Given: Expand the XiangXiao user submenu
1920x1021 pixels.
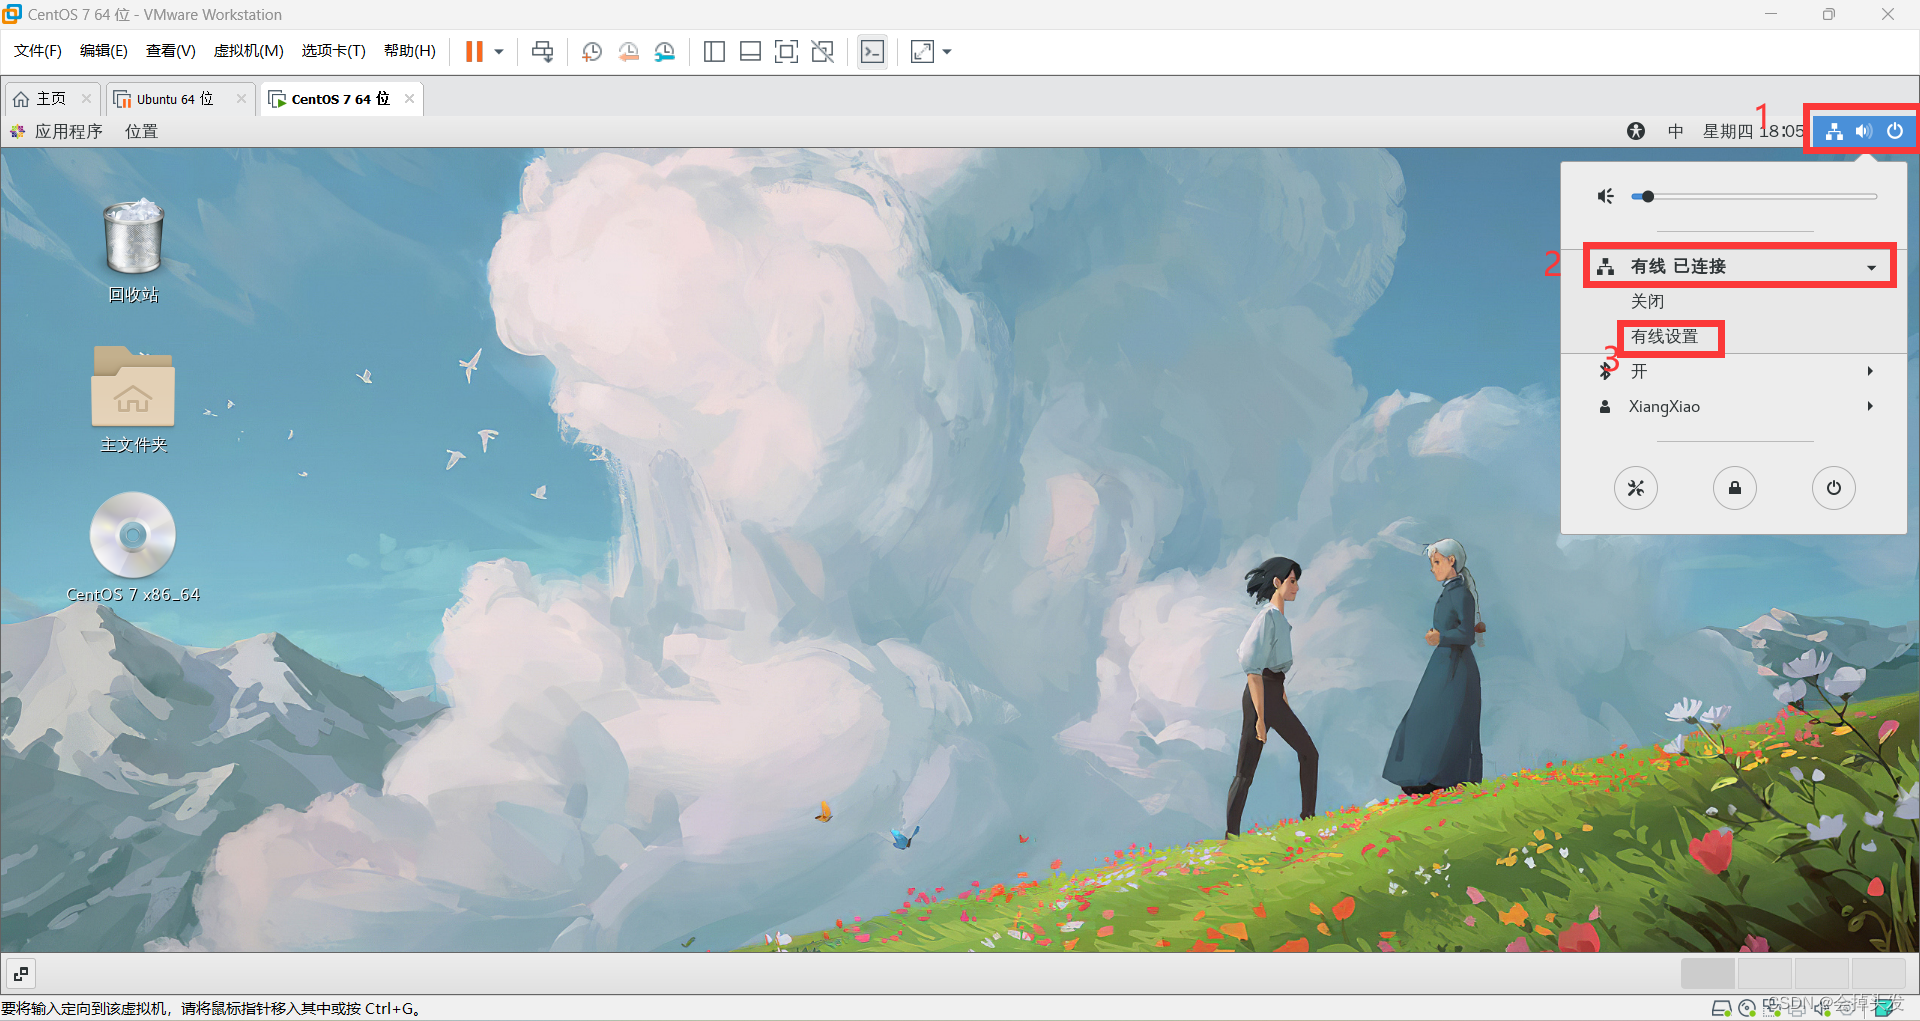Looking at the screenshot, I should 1734,406.
